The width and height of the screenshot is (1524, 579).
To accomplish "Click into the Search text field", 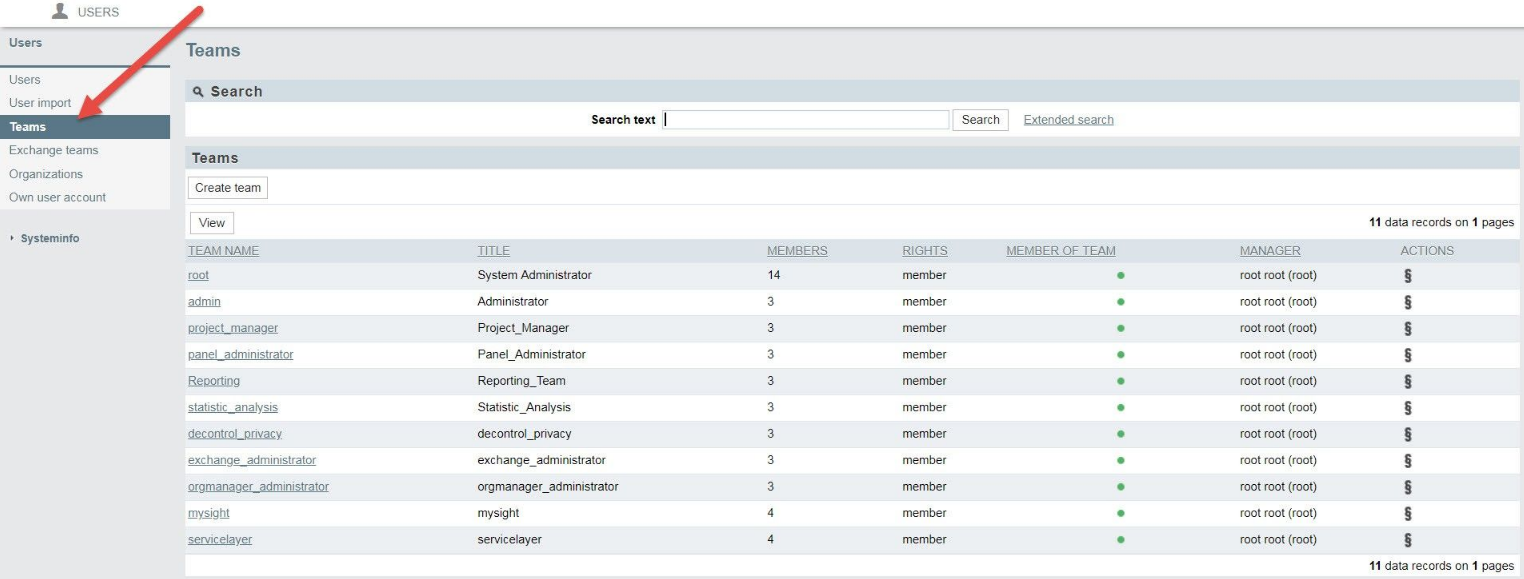I will [x=806, y=120].
